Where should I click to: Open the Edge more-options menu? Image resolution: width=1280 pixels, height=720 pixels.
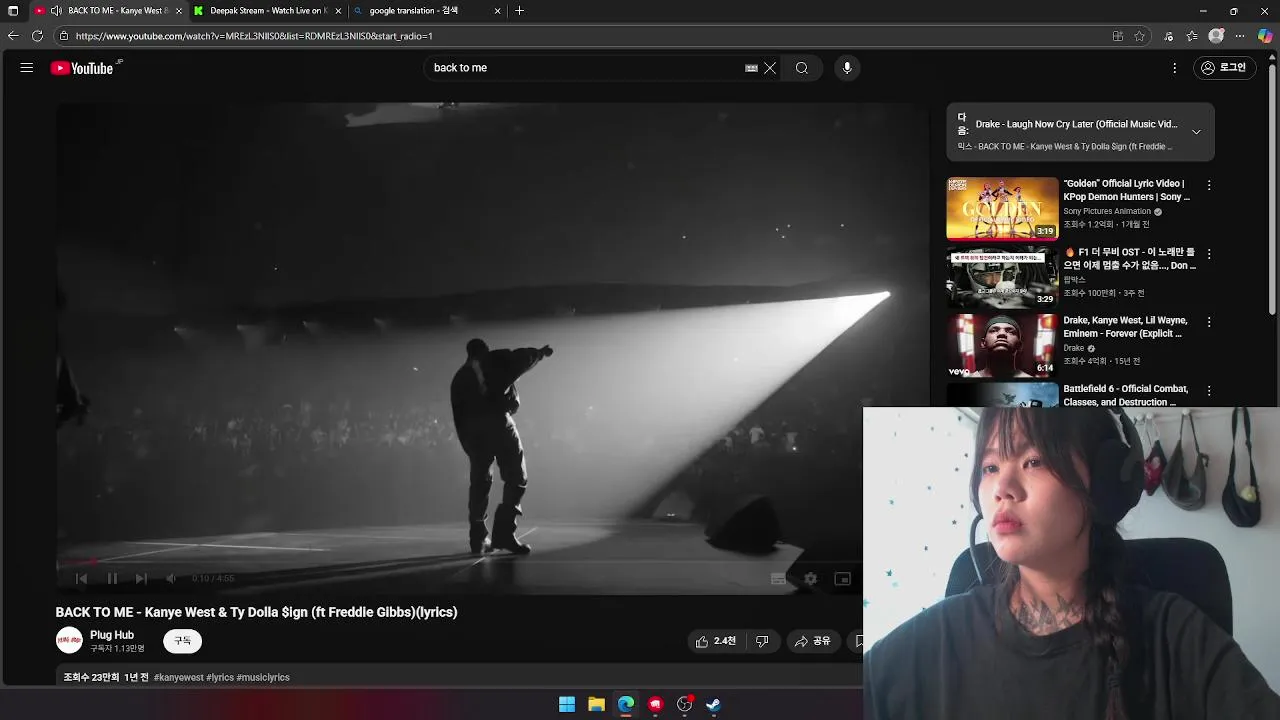1240,36
